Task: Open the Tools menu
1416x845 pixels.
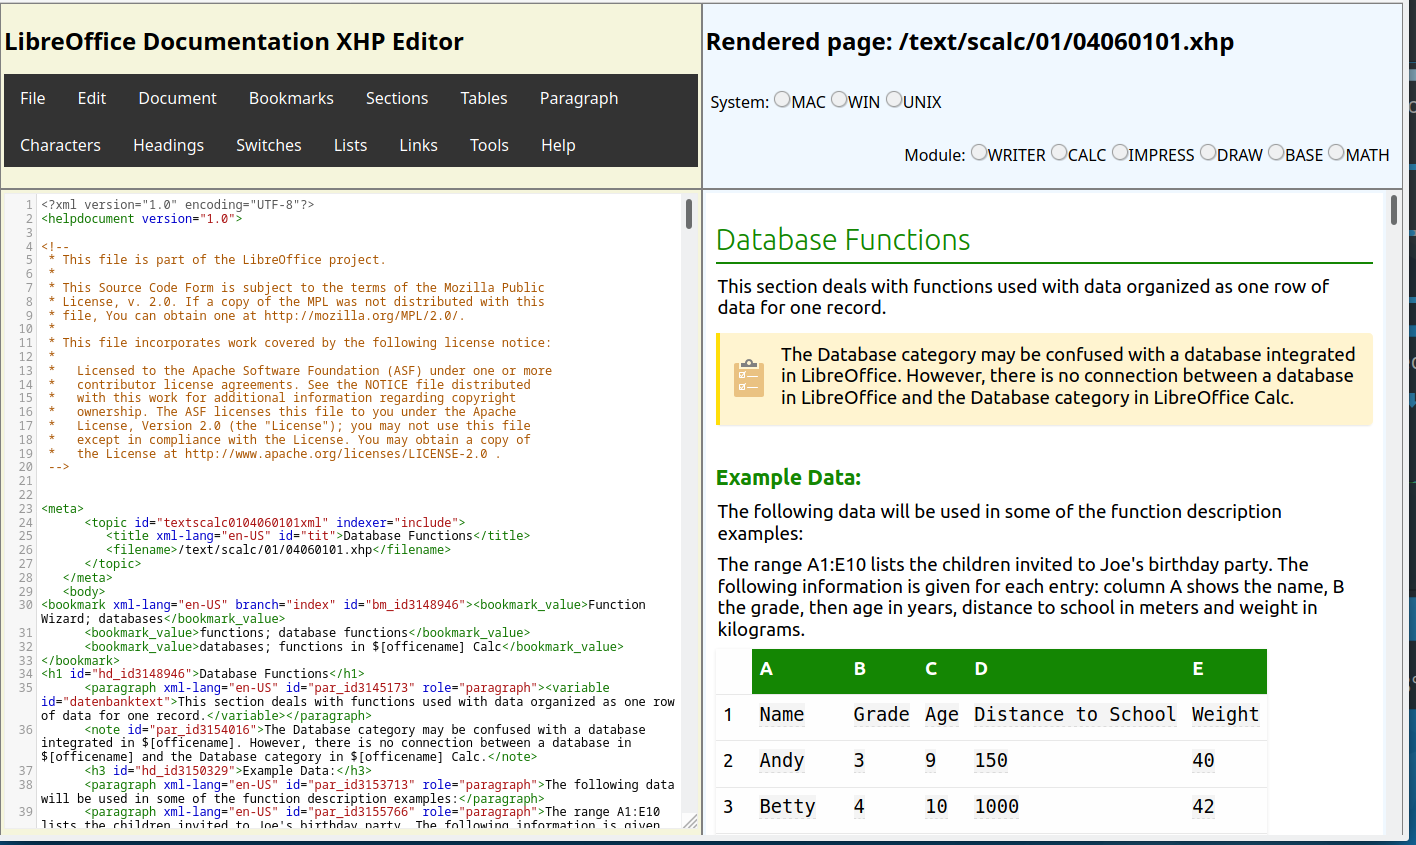Action: 489,145
